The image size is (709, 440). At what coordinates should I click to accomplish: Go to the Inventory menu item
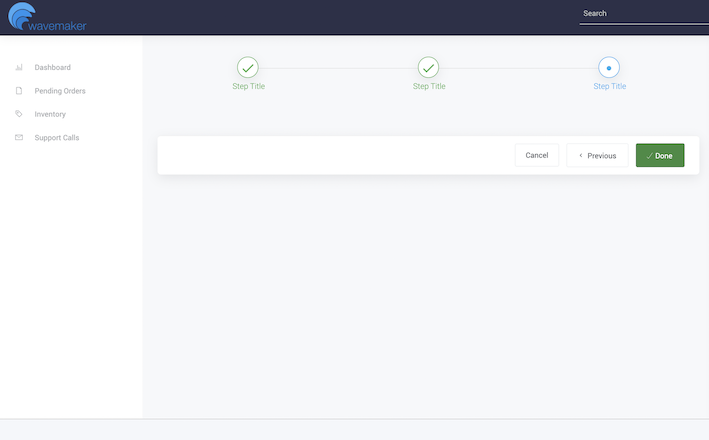50,114
